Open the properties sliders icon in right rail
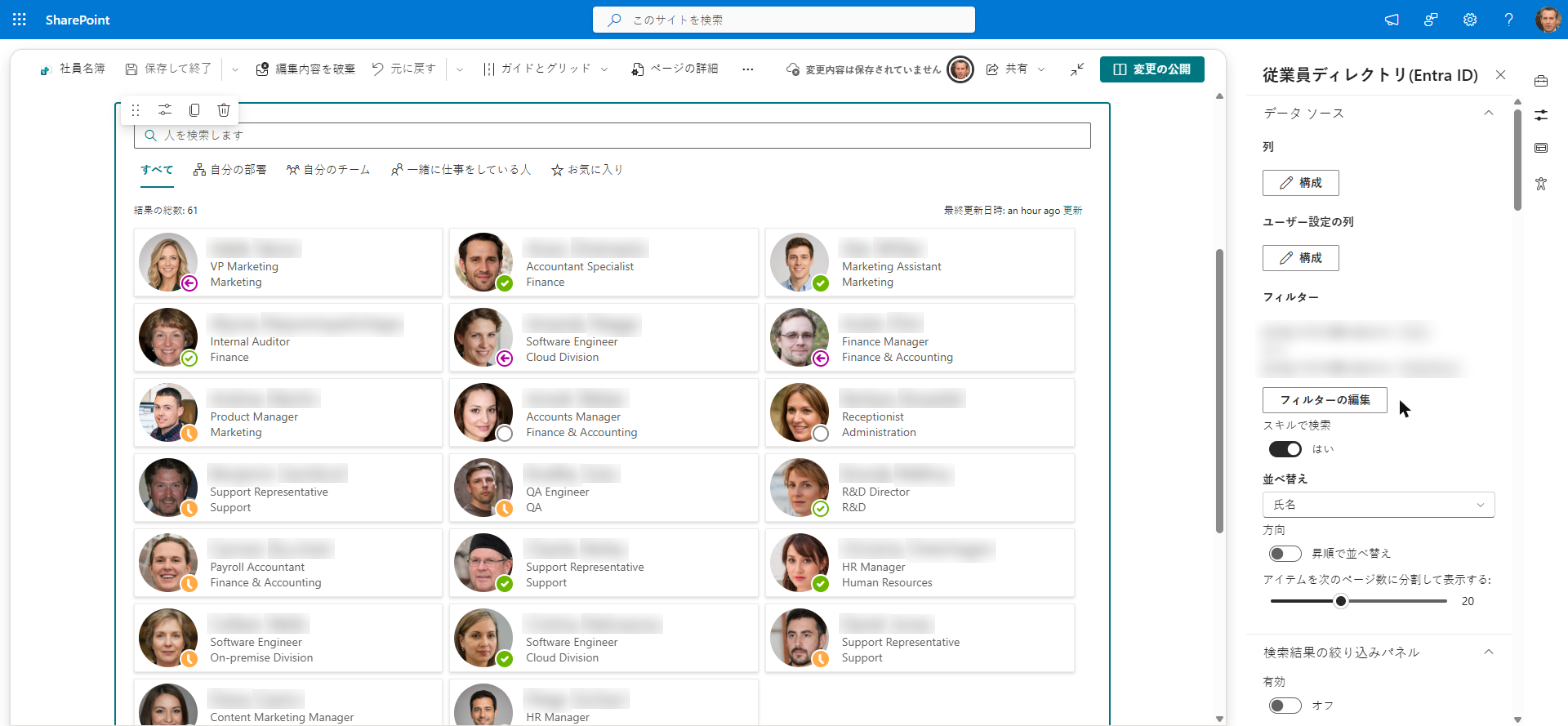Screen dimensions: 1568x726 point(1541,114)
